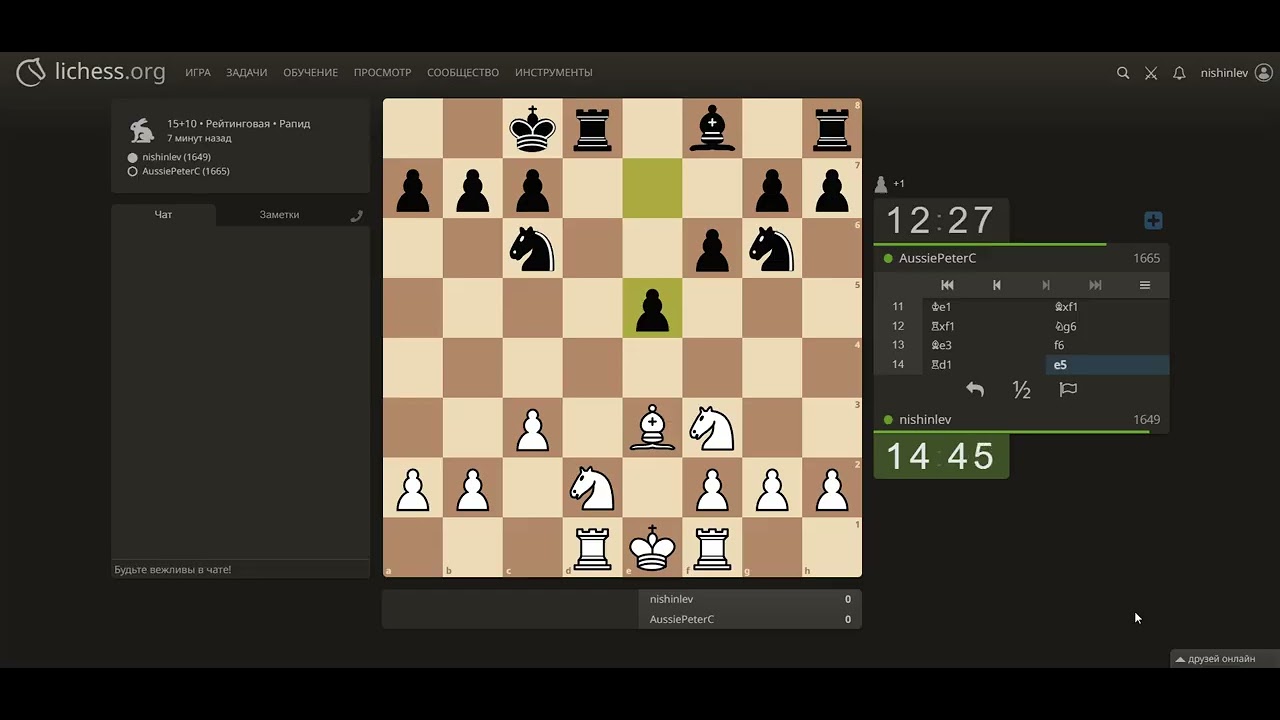Select the white rook on f1
This screenshot has width=1280, height=720.
click(x=712, y=548)
